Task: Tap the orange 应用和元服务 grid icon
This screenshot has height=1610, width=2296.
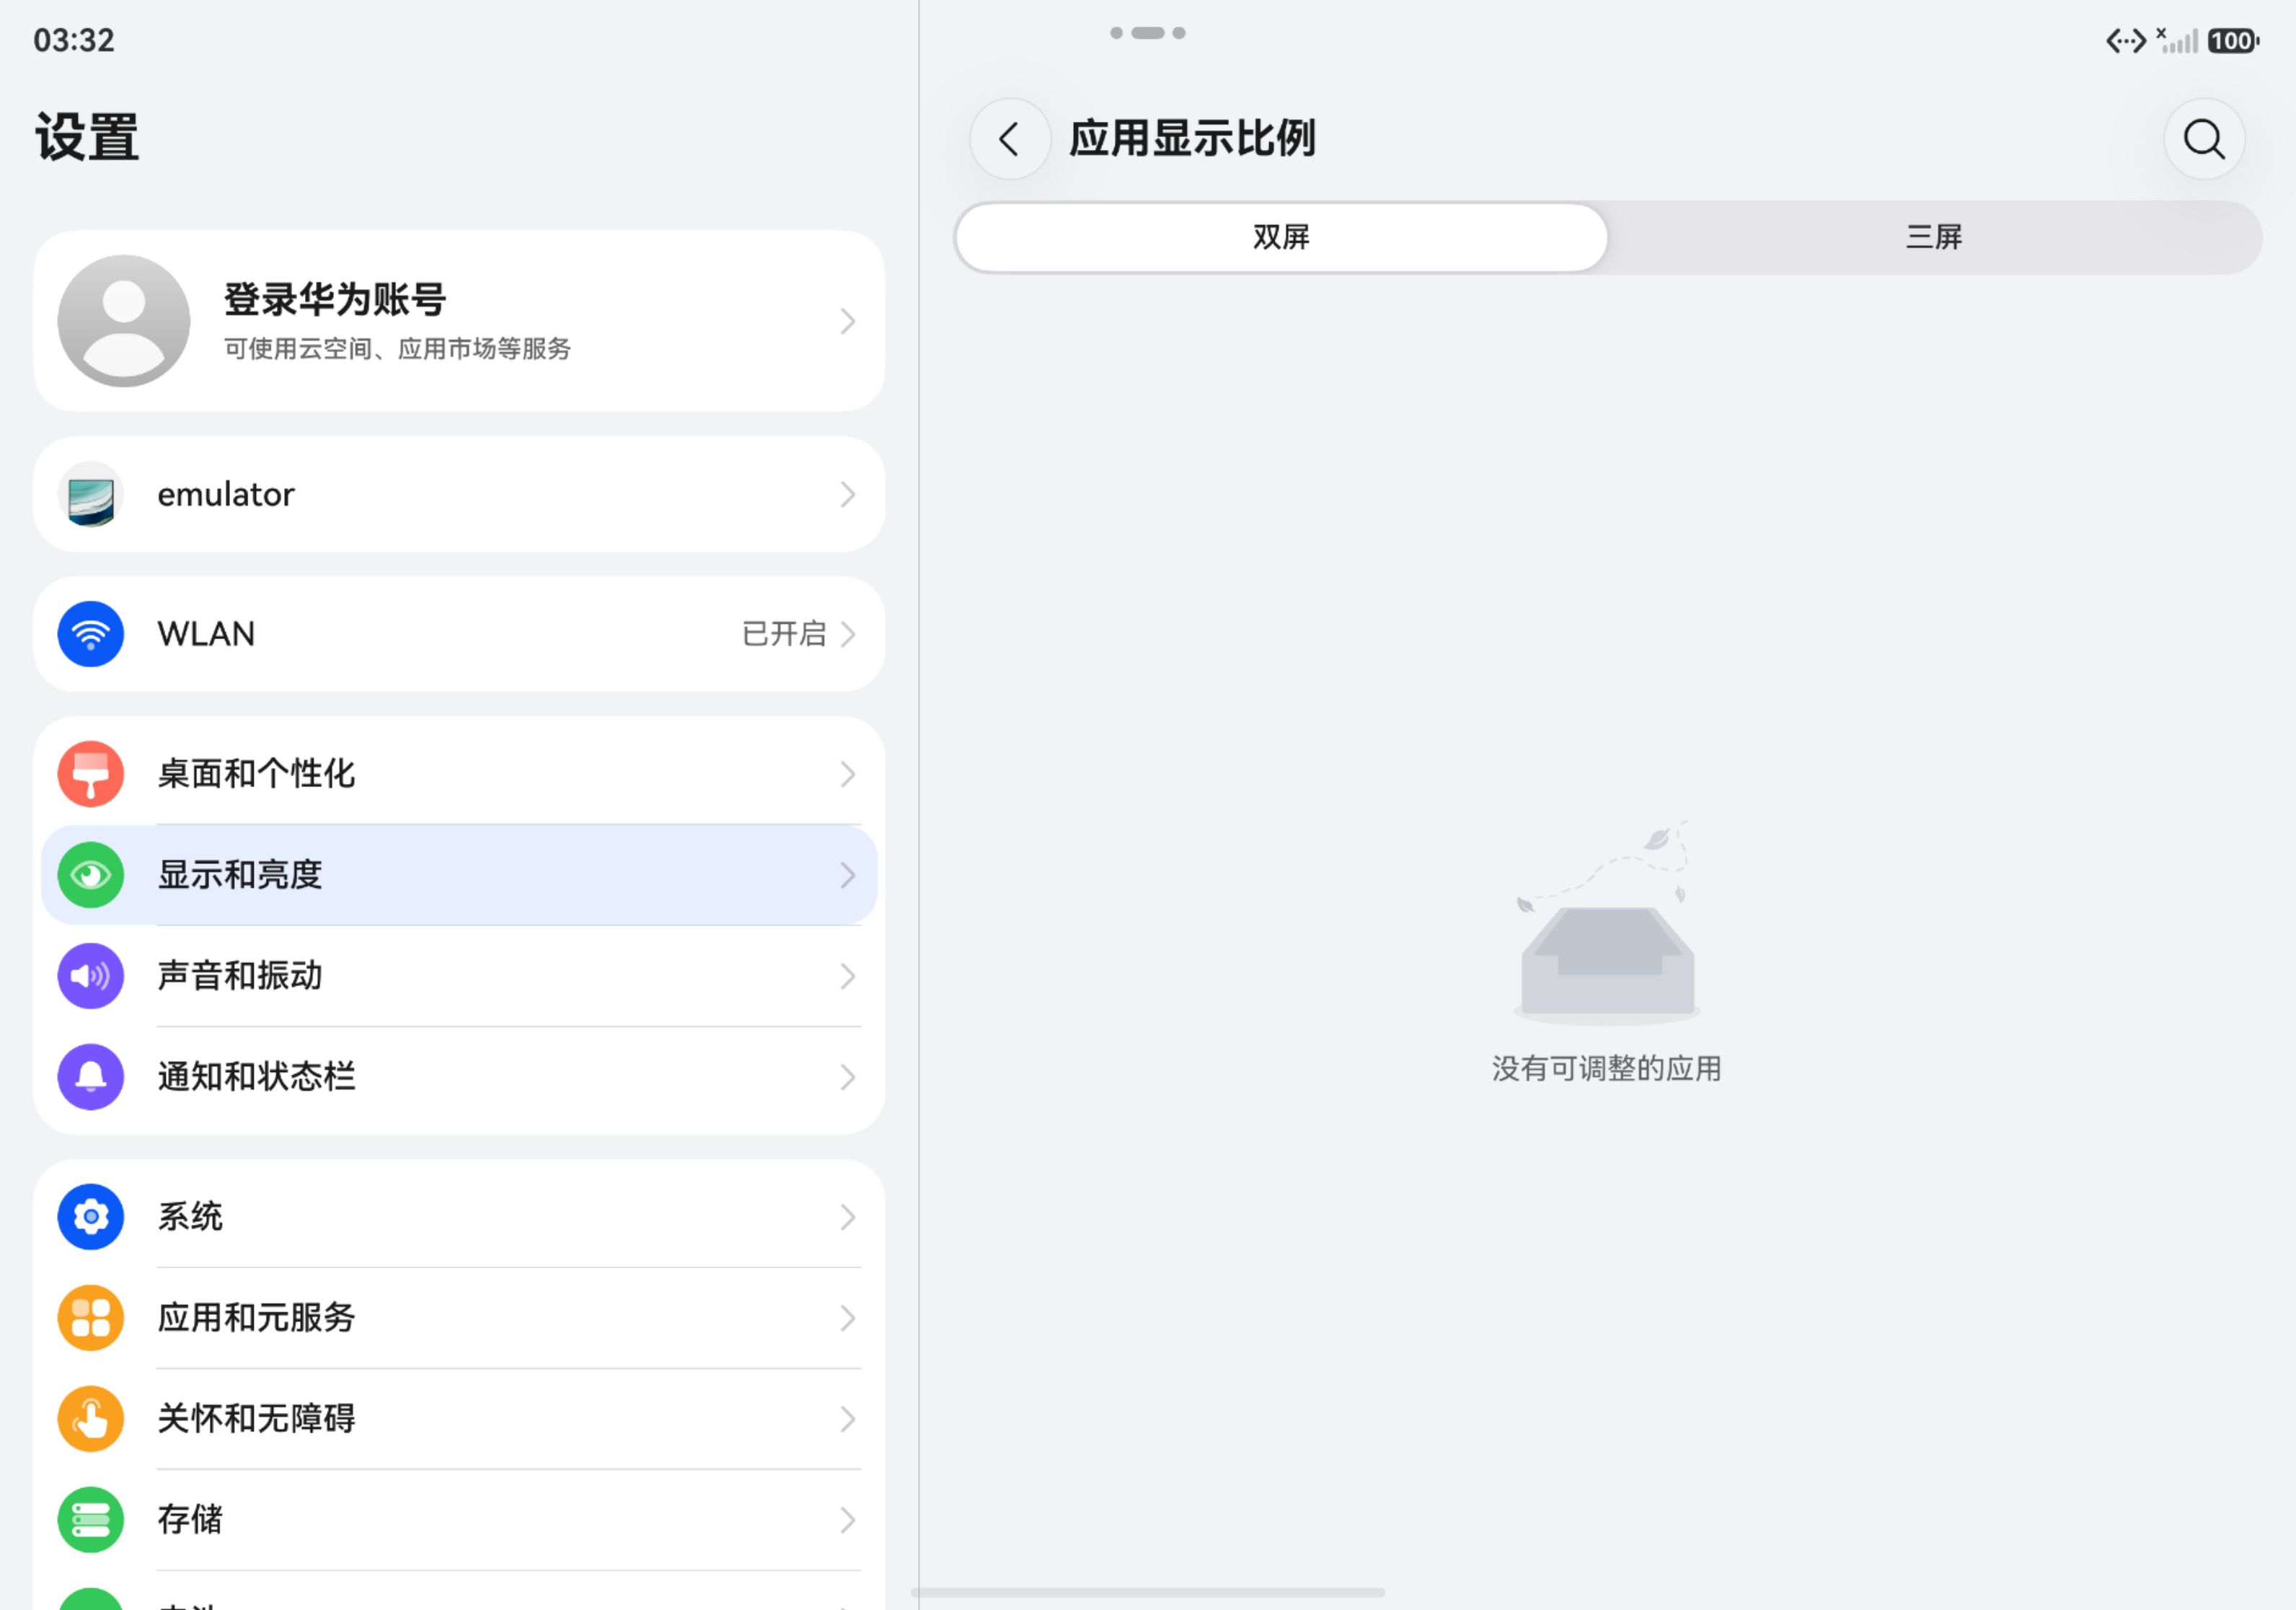Action: coord(91,1318)
